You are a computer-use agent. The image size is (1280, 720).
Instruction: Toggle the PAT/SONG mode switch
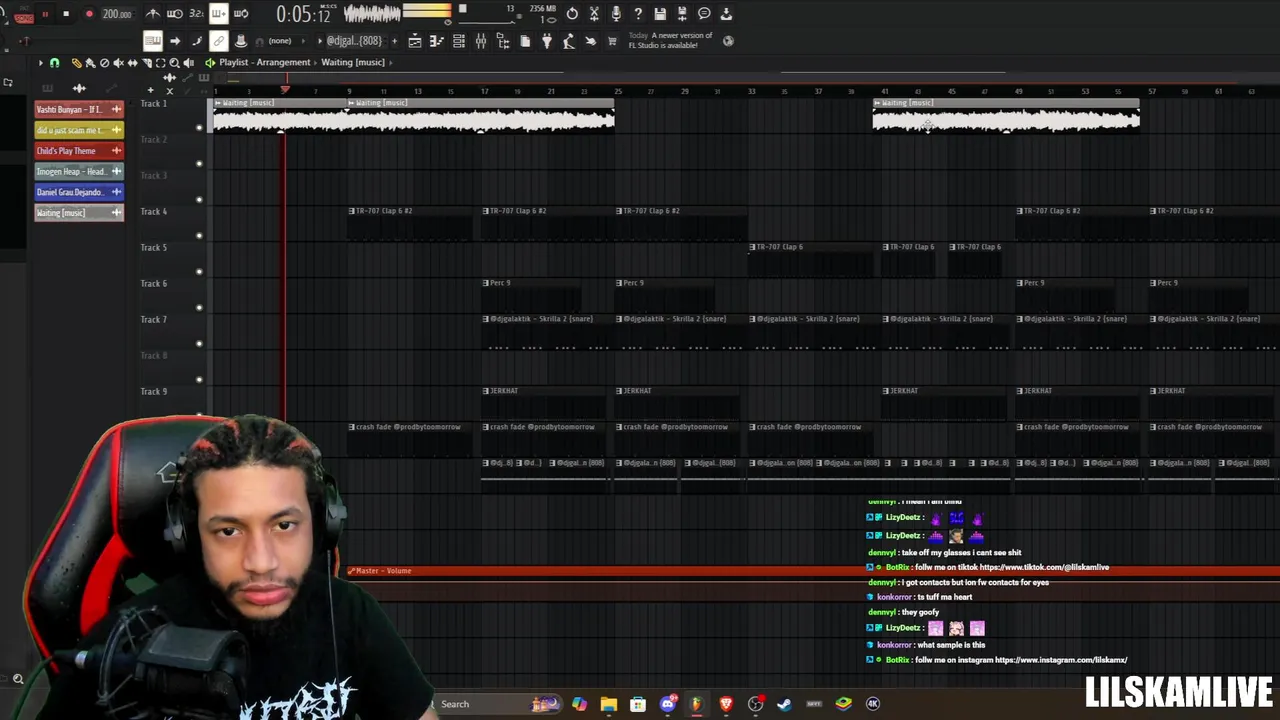coord(24,14)
